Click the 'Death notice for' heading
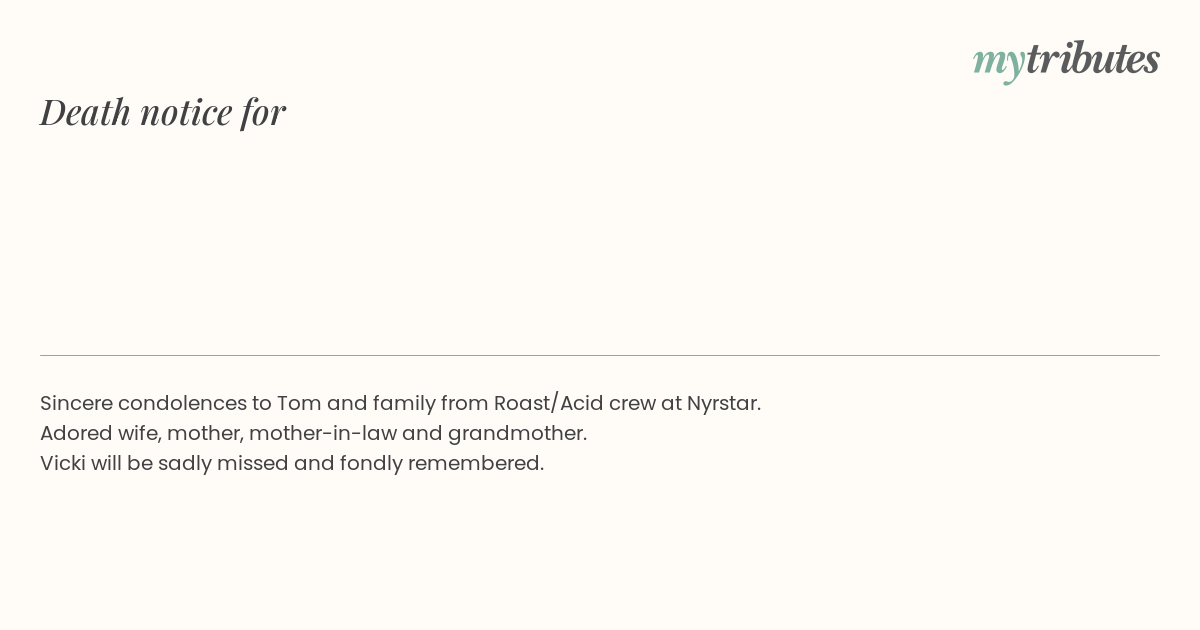1200x630 pixels. 163,112
